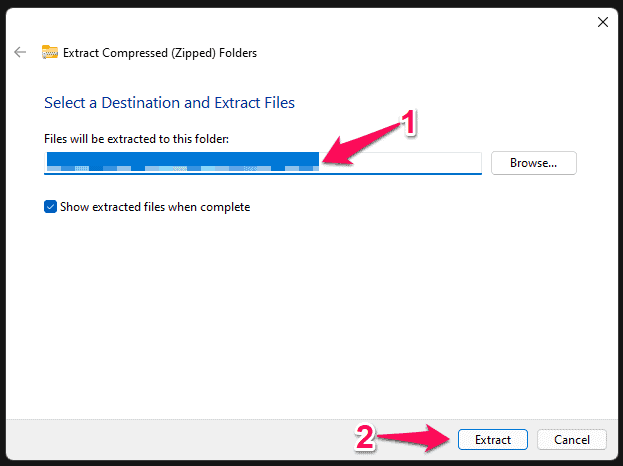The image size is (623, 466).
Task: Click the zipped folder icon in the title
Action: (x=49, y=52)
